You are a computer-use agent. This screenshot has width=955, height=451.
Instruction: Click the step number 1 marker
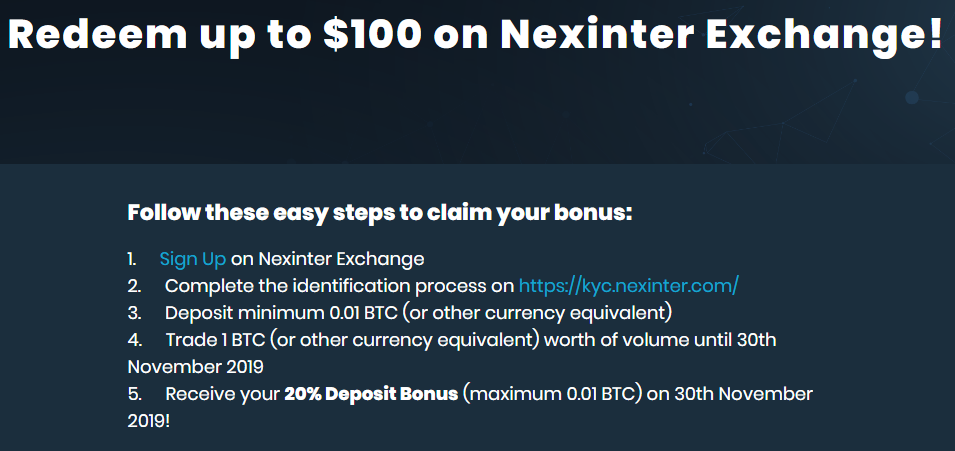click(132, 259)
